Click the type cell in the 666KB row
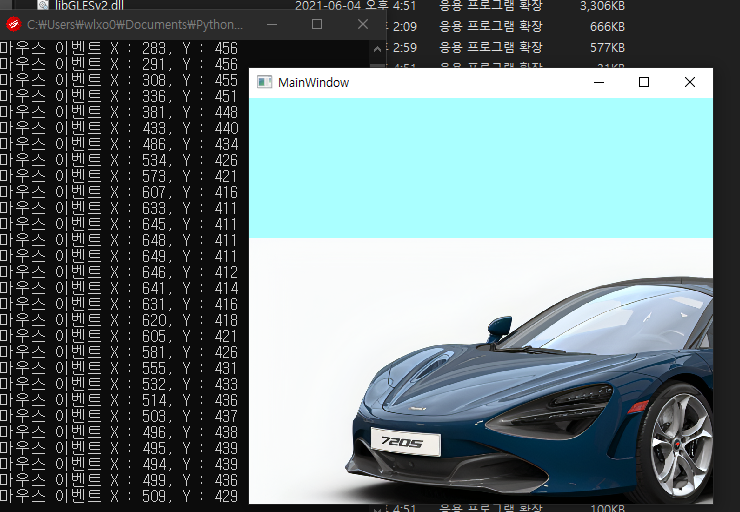 (x=491, y=26)
